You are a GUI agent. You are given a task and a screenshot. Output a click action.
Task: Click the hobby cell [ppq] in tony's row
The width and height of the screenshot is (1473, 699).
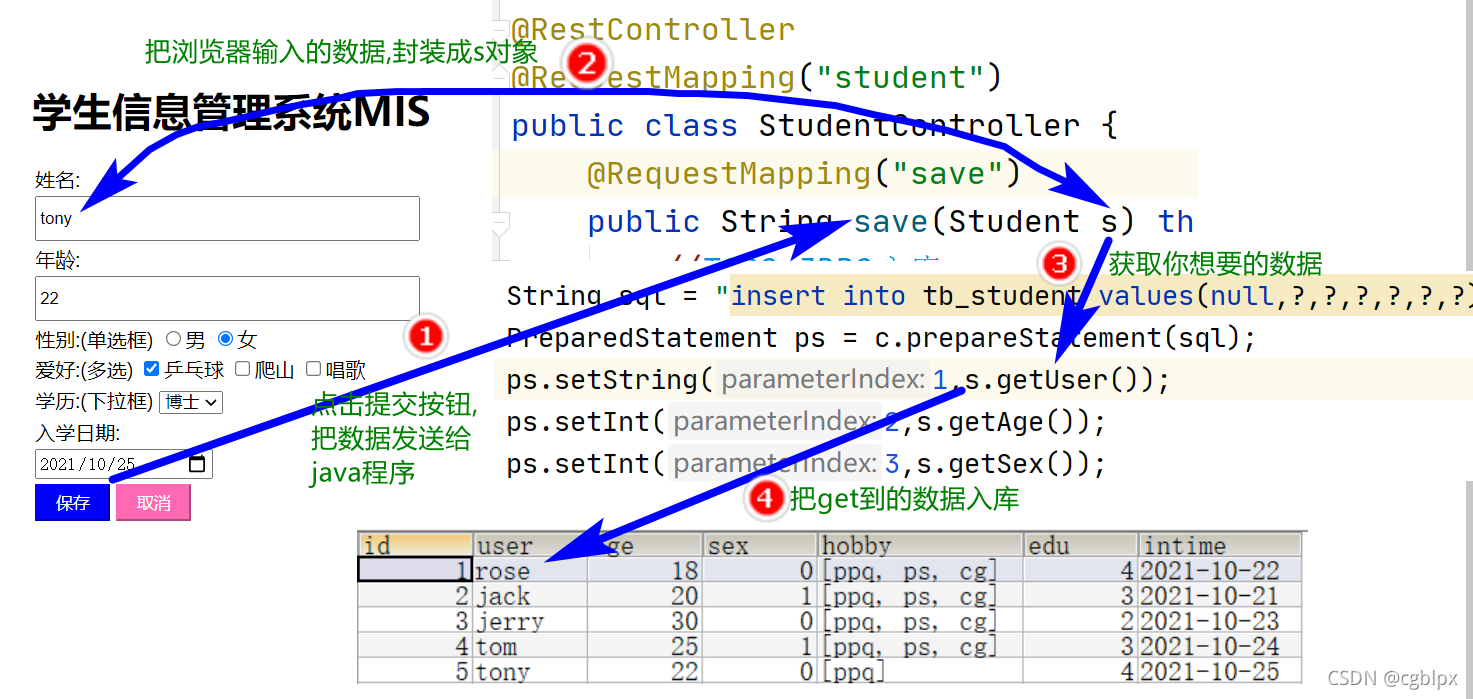coord(922,671)
